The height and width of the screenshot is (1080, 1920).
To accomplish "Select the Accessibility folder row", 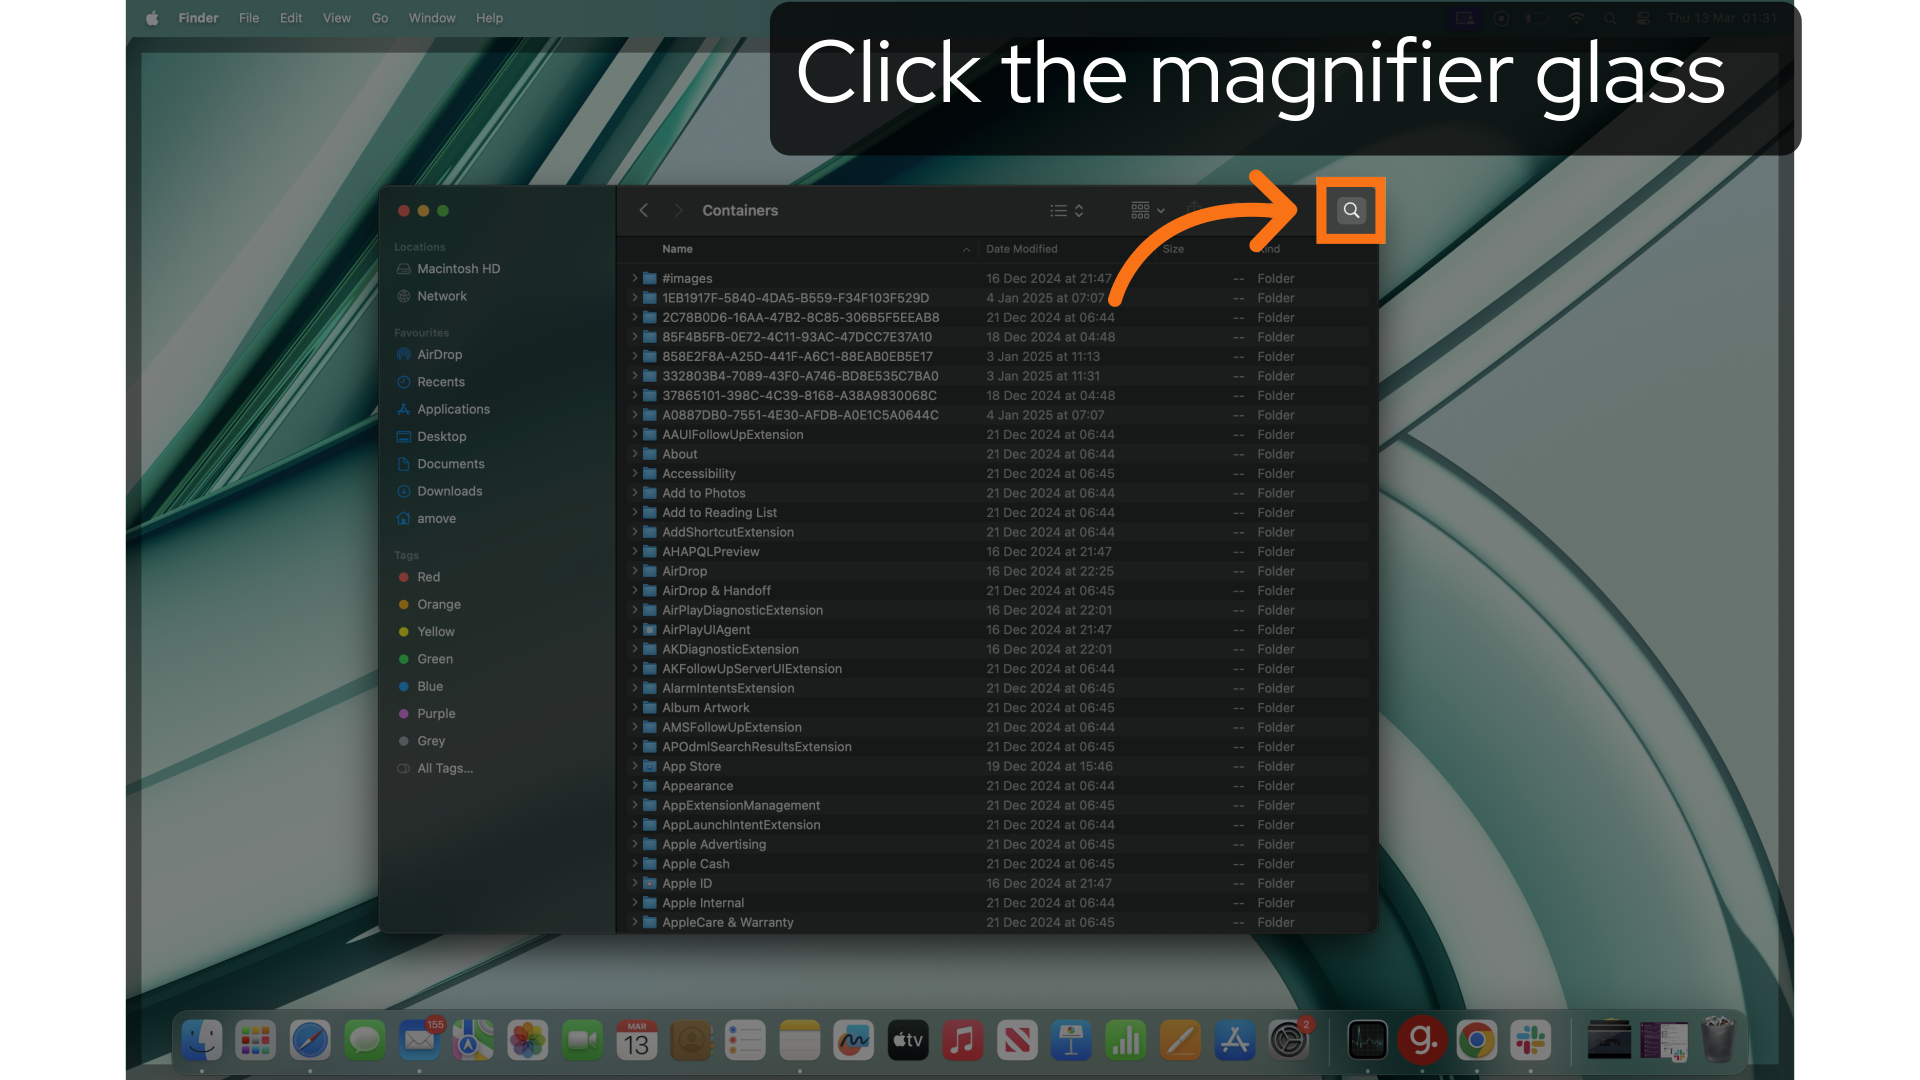I will tap(698, 473).
